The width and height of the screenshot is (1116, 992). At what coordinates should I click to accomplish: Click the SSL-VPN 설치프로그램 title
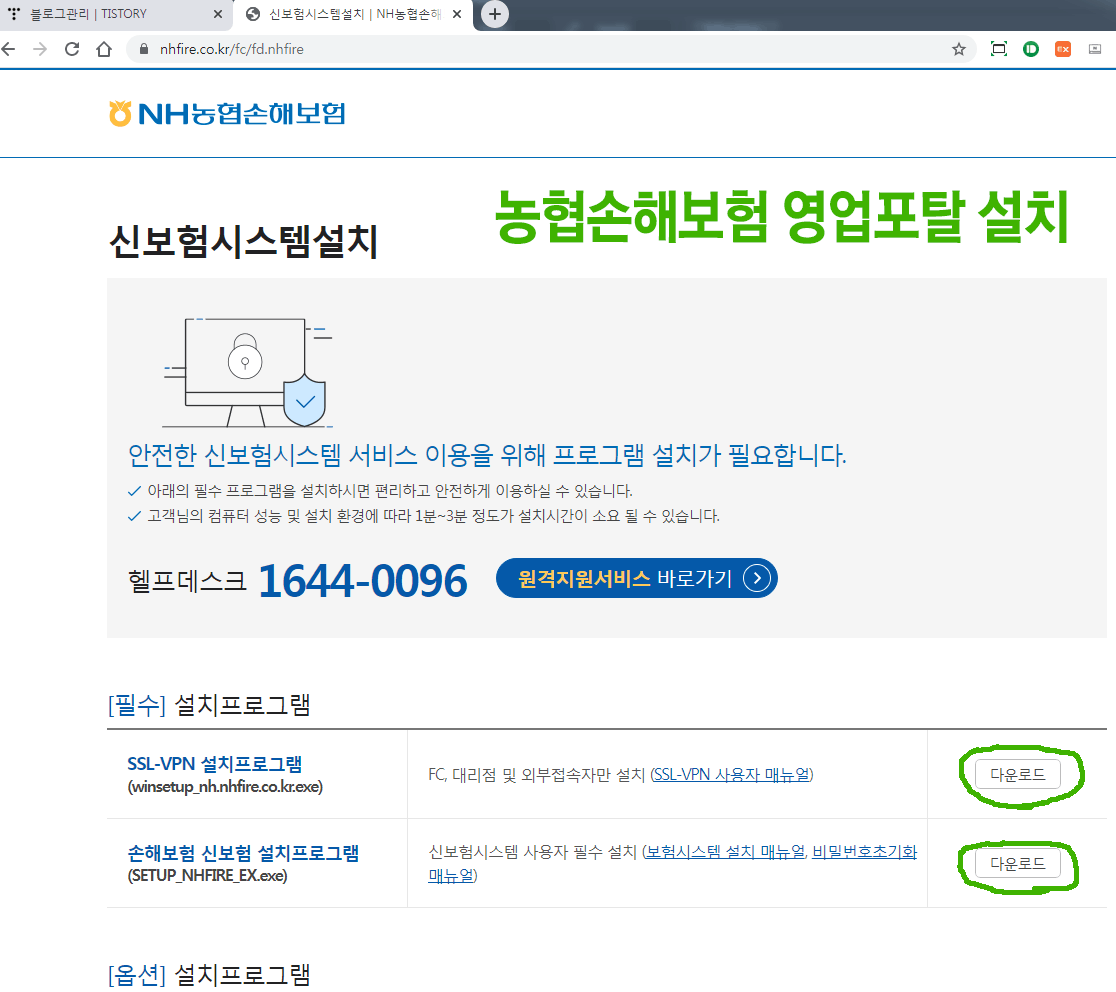tap(214, 764)
